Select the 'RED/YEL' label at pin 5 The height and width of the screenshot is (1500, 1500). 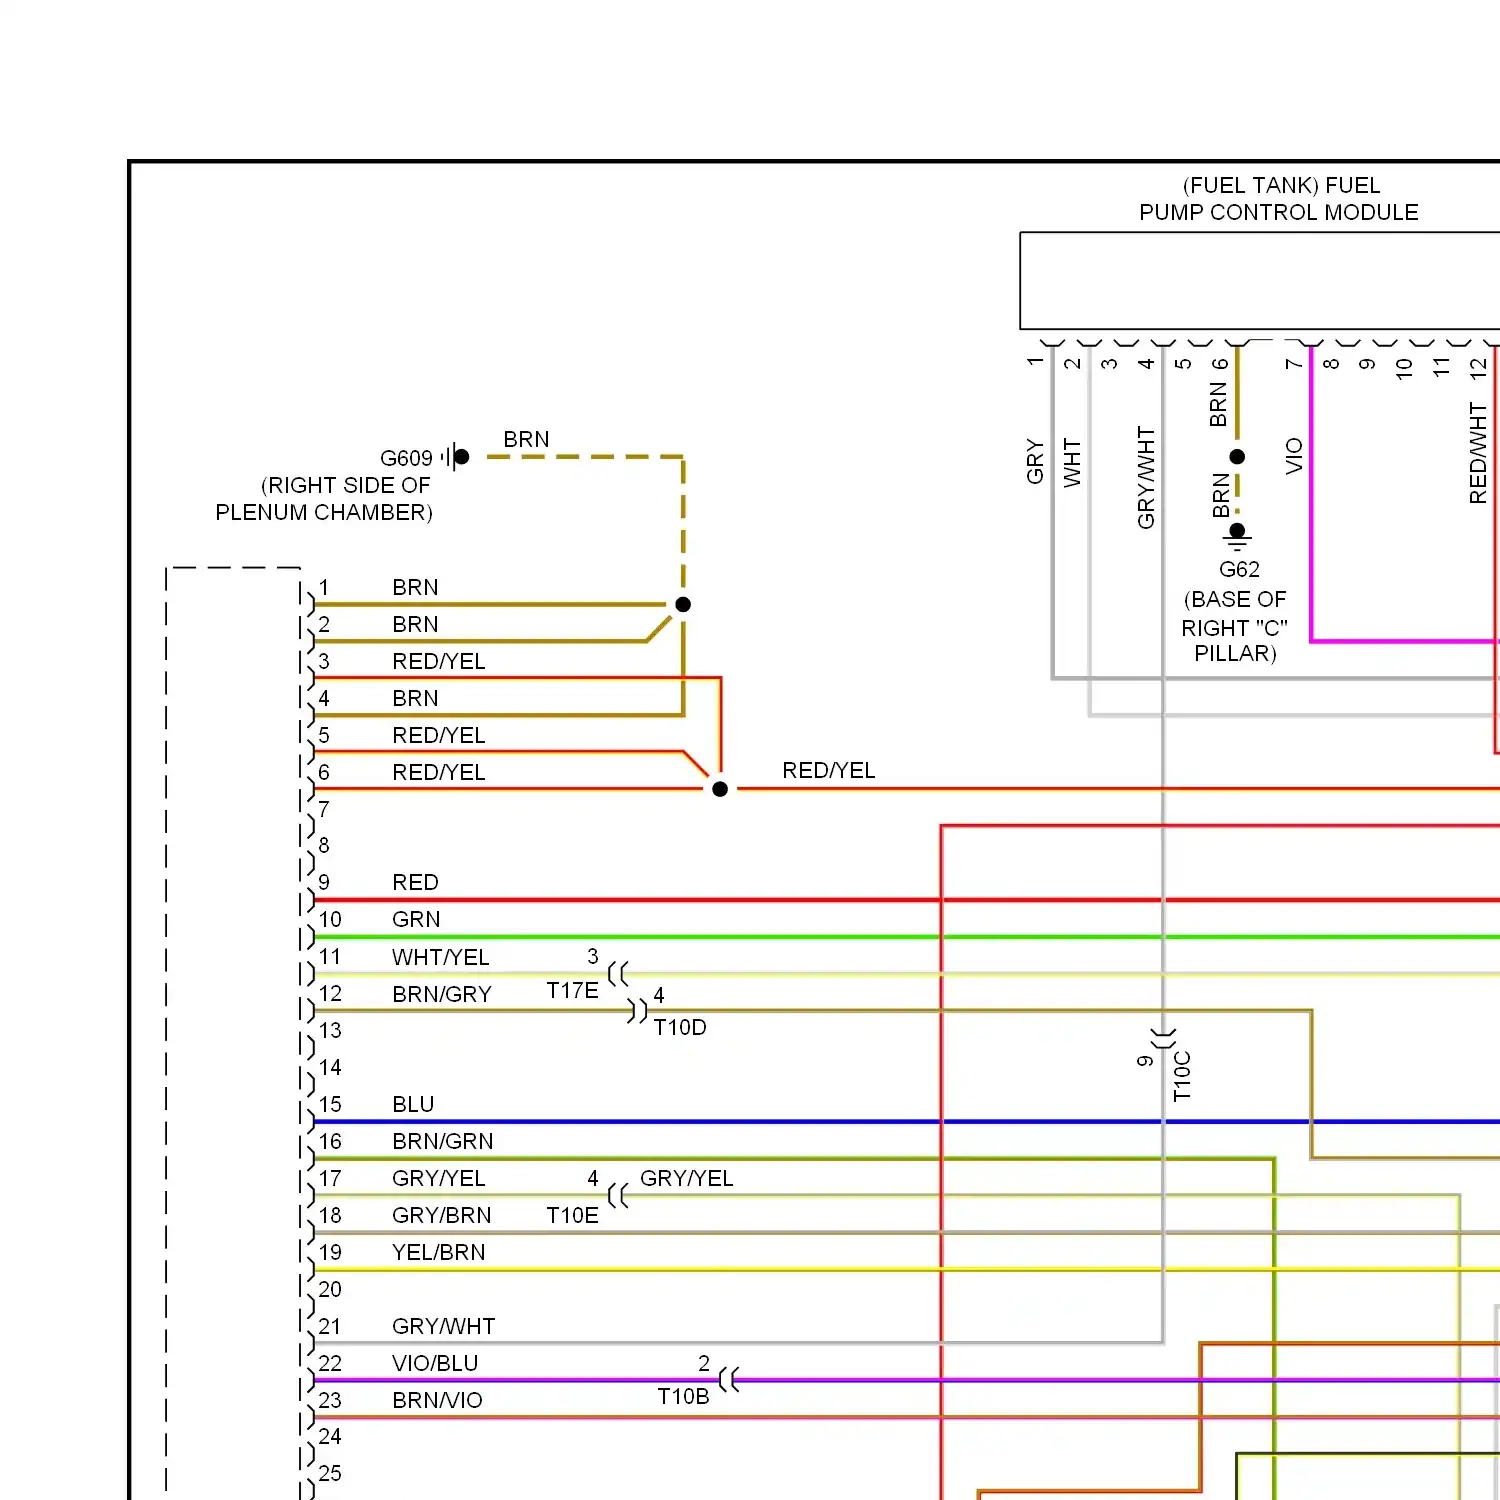439,735
